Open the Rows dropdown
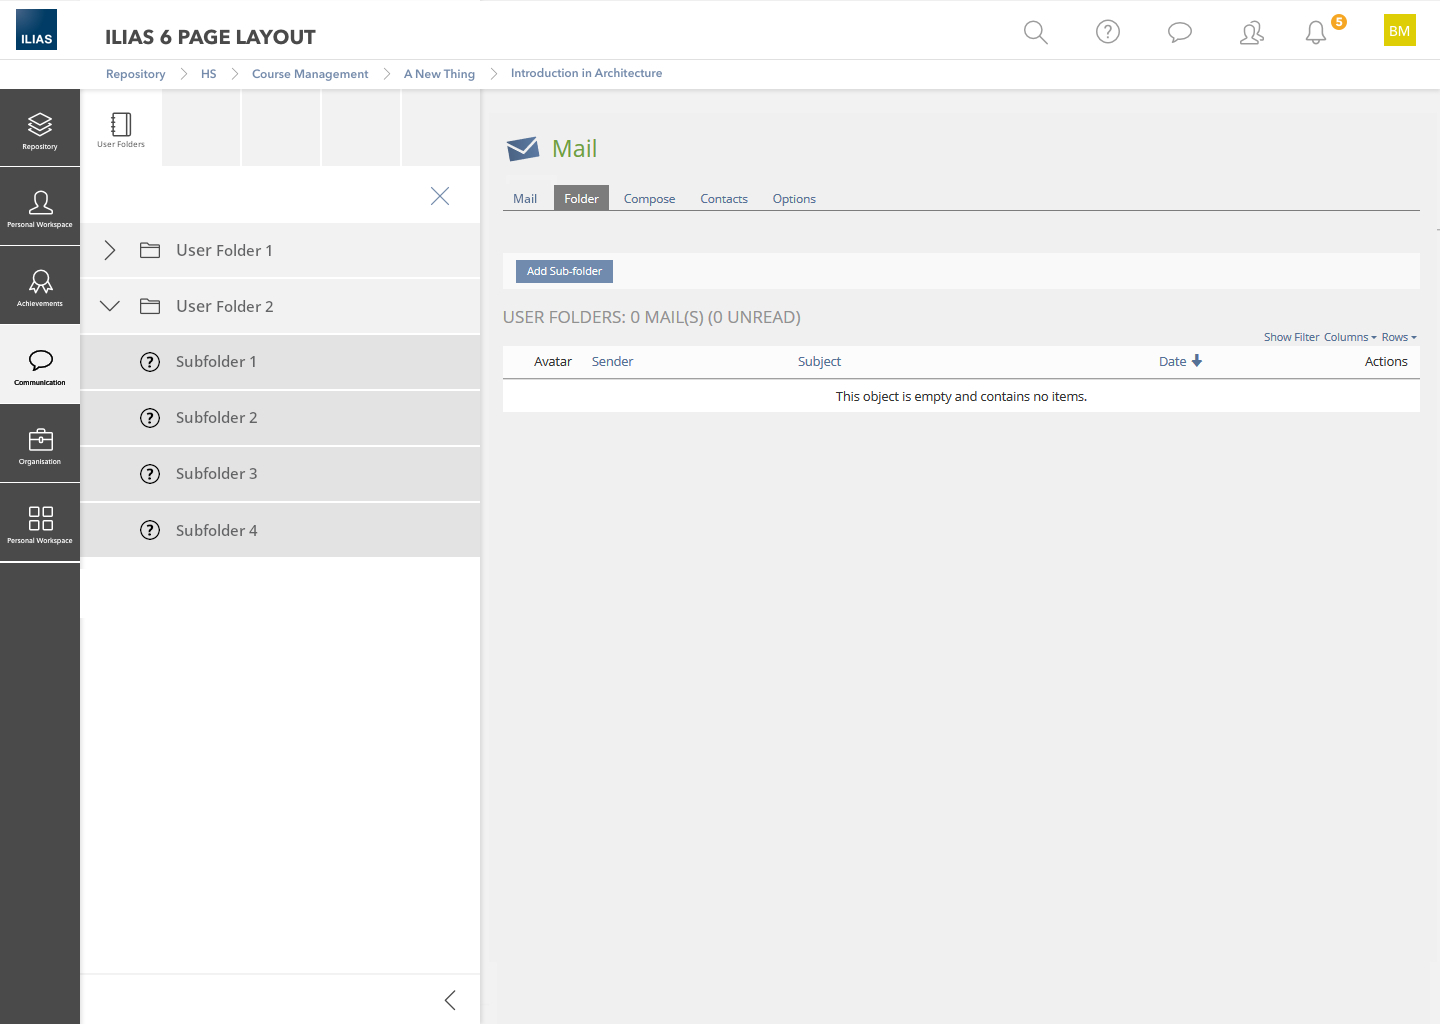Image resolution: width=1440 pixels, height=1024 pixels. [1398, 337]
